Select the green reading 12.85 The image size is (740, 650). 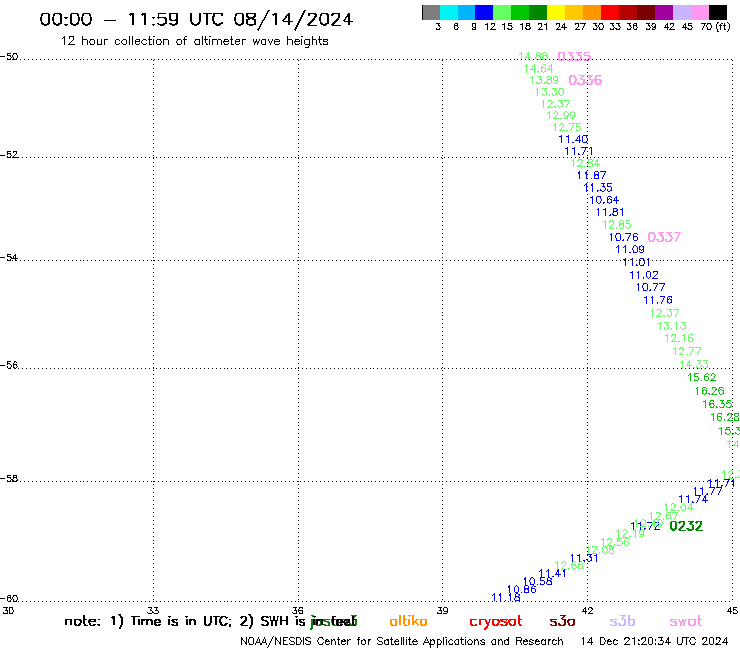click(617, 225)
